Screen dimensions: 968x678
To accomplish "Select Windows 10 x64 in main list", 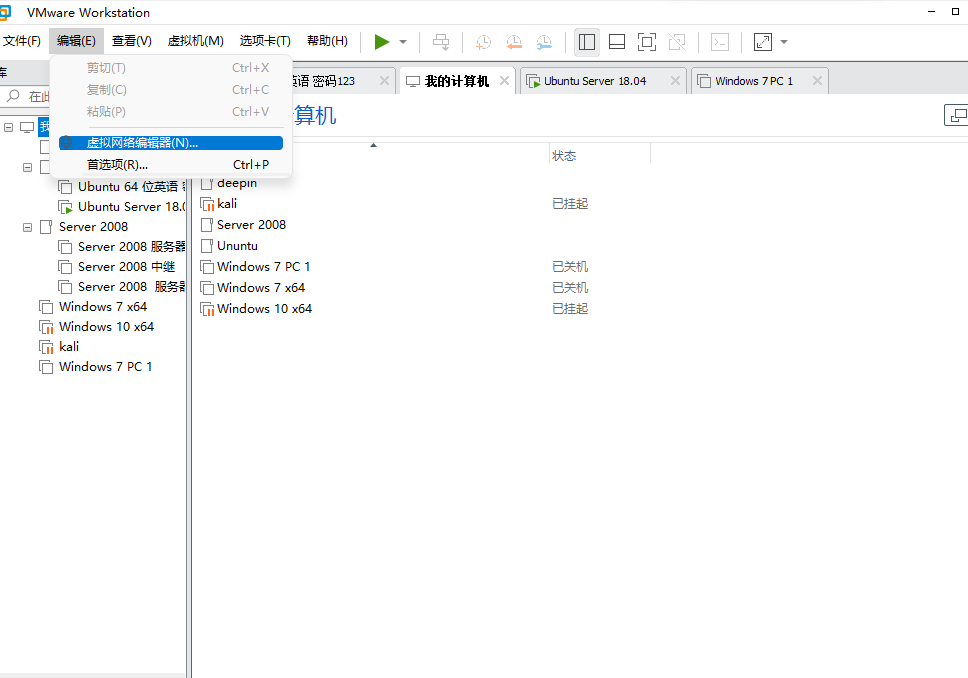I will [x=257, y=309].
